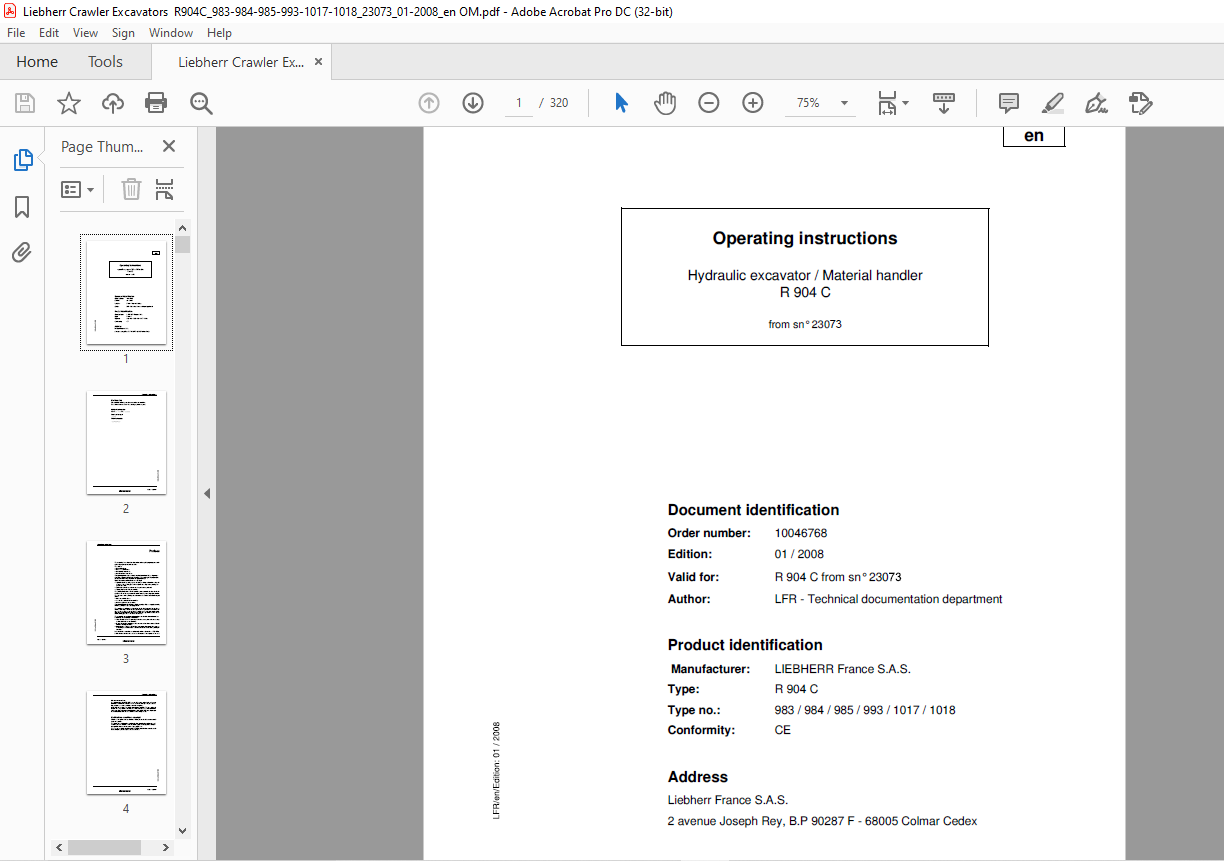The width and height of the screenshot is (1224, 861).
Task: Open Attachments paperclip panel
Action: (x=22, y=252)
